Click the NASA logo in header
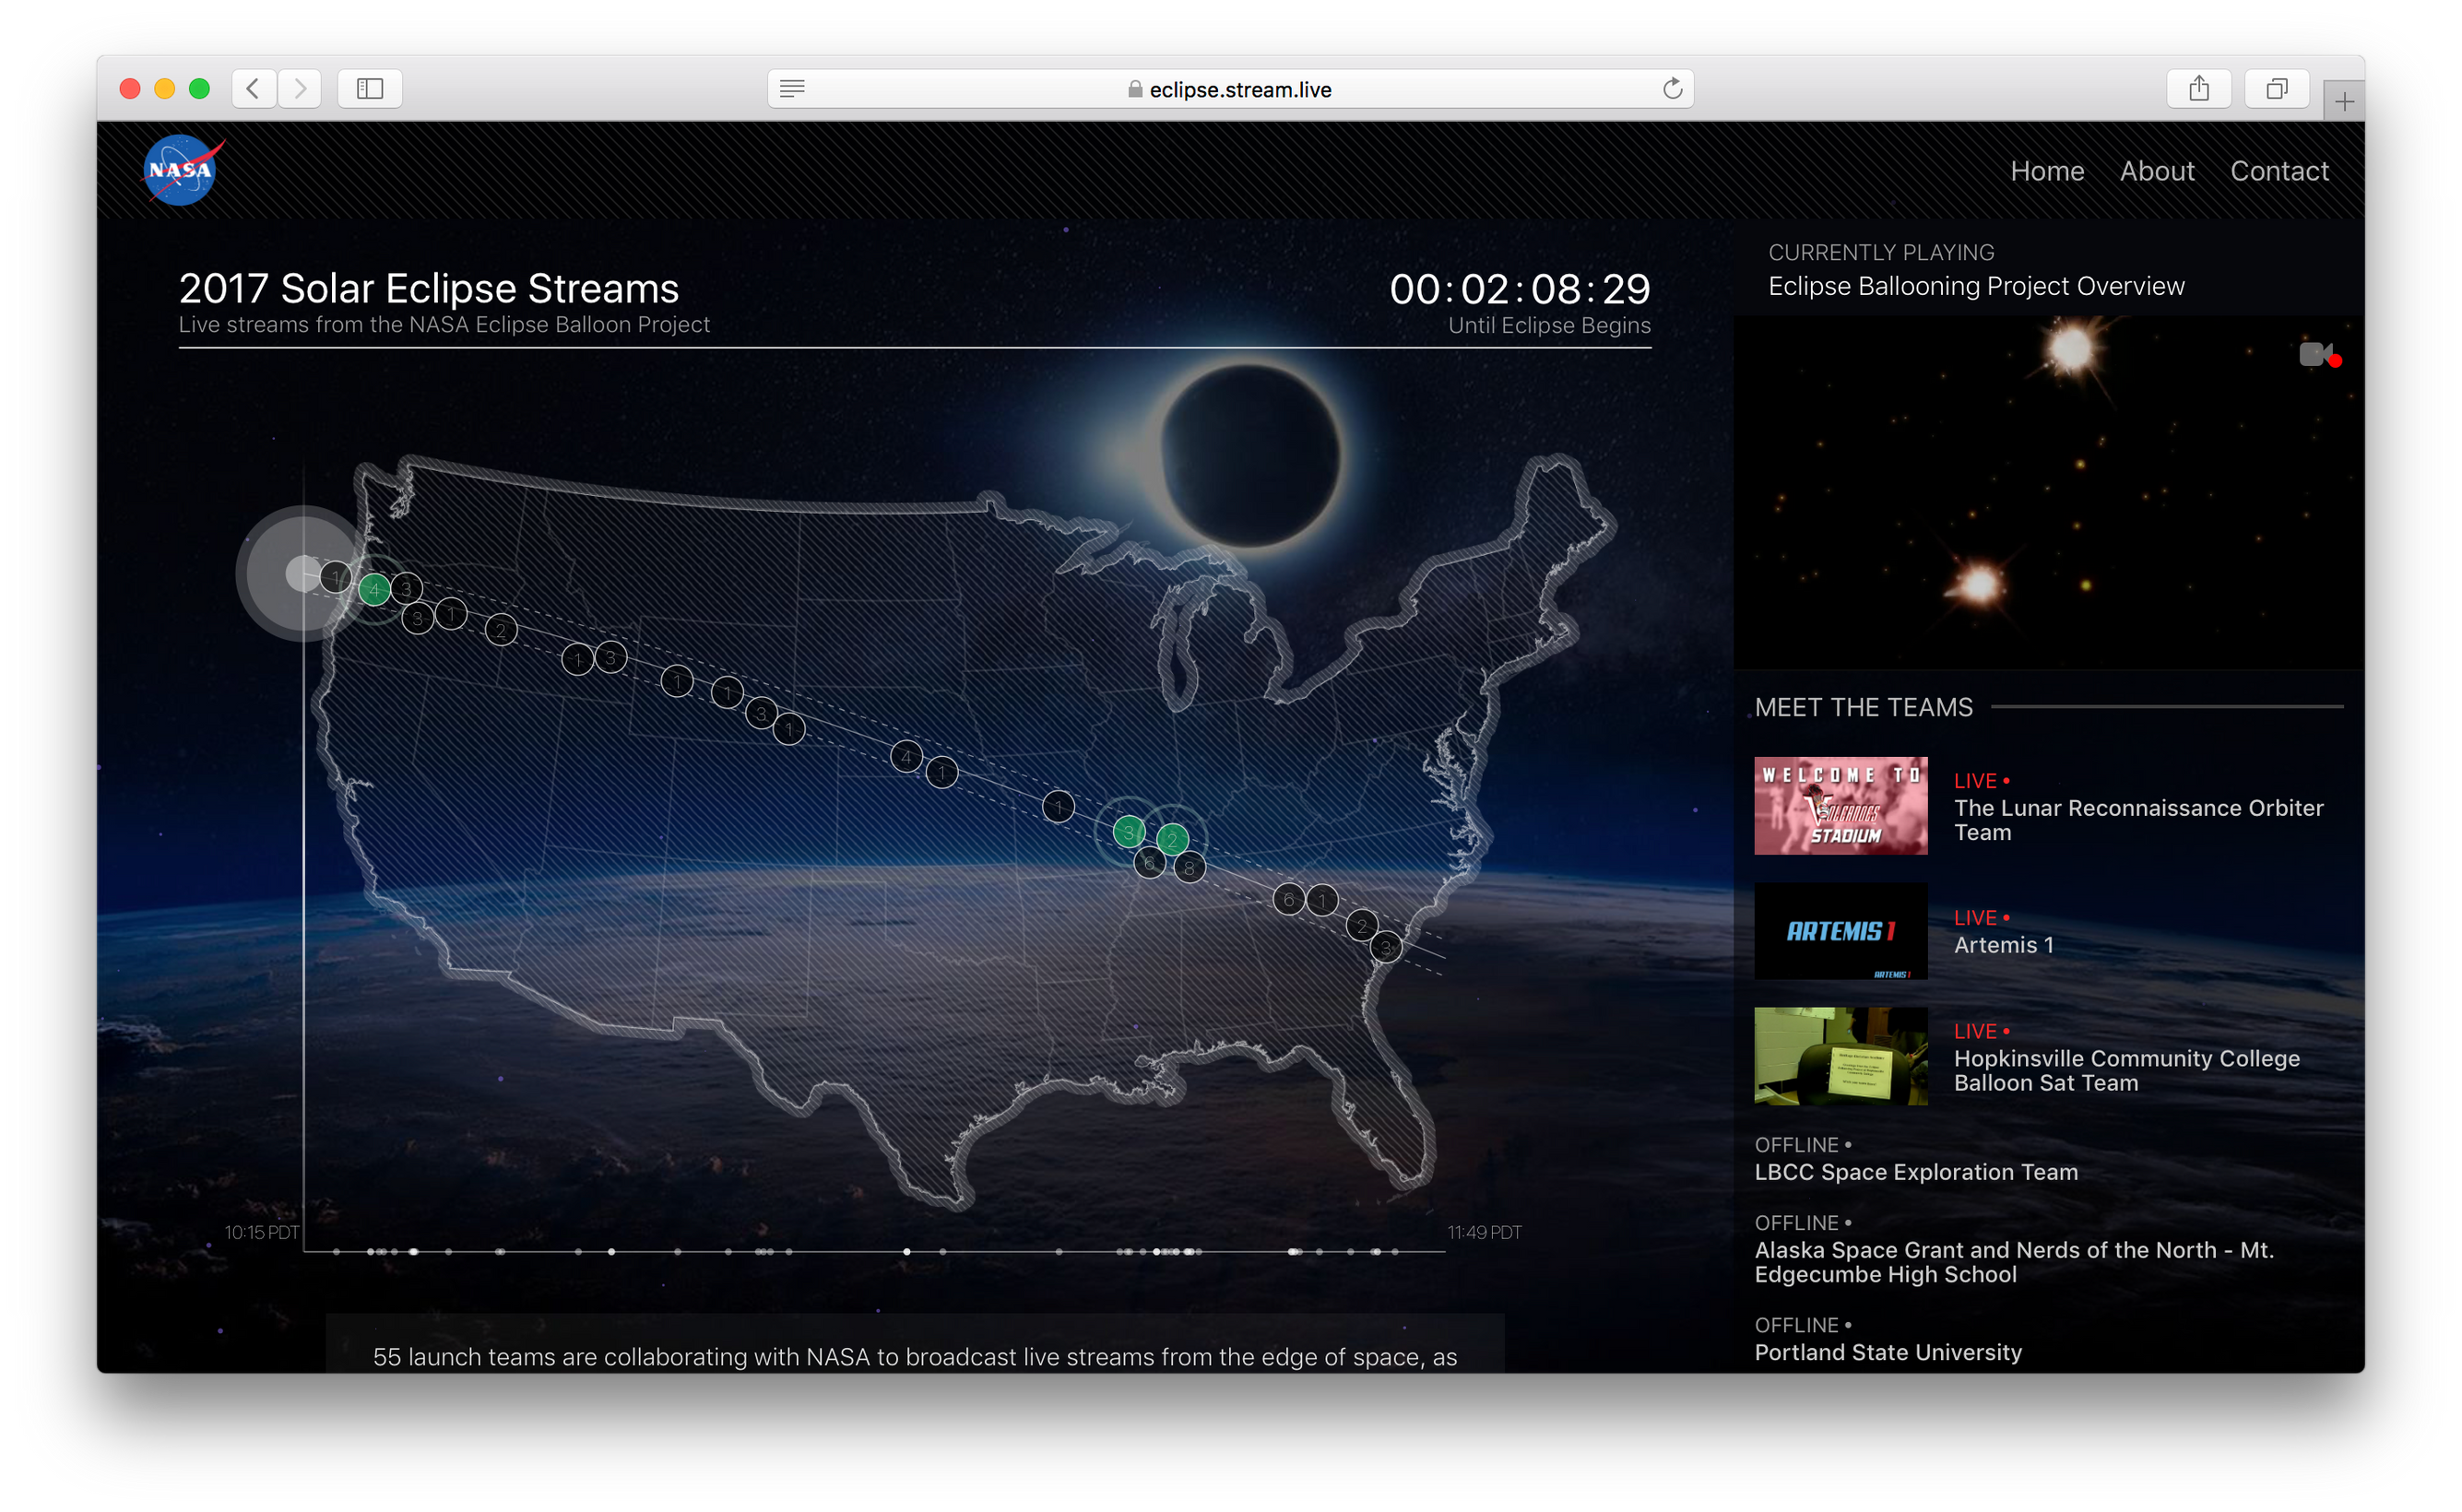Viewport: 2462px width, 1512px height. click(x=182, y=170)
